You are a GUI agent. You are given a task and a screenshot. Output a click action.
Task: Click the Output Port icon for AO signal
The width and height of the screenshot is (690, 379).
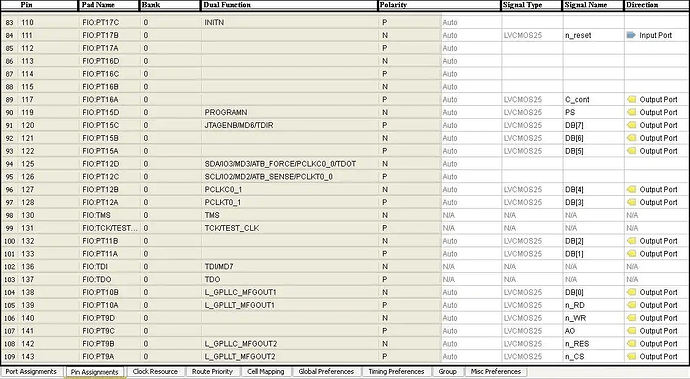click(x=631, y=331)
